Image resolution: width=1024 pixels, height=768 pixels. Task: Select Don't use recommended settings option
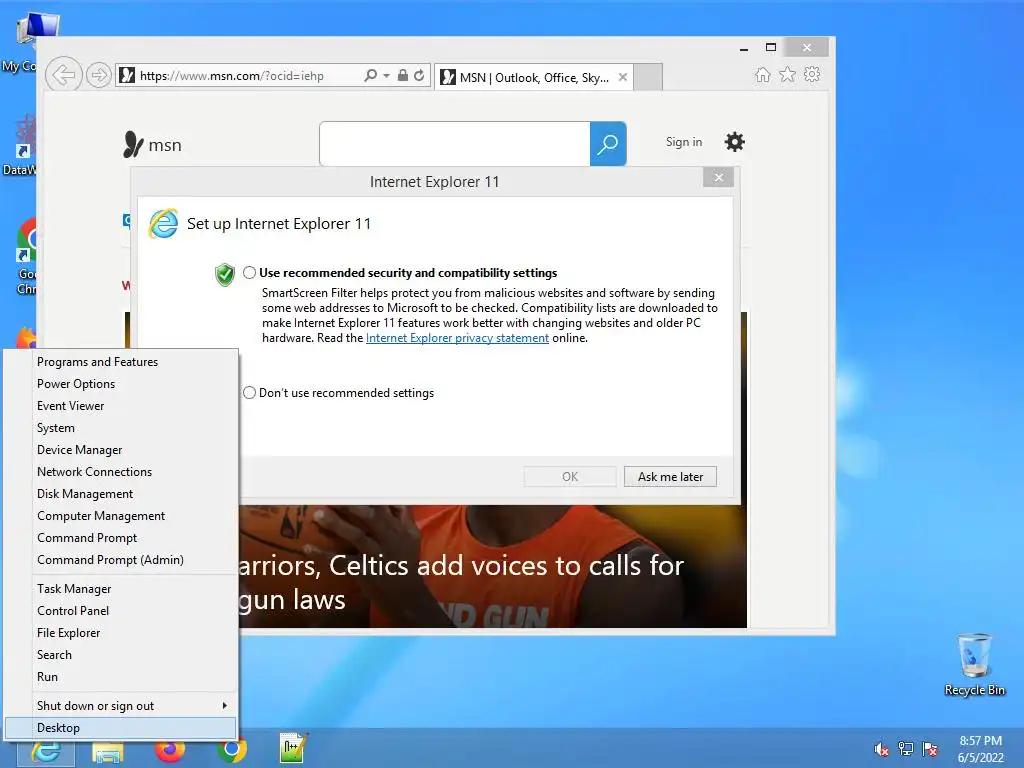249,392
